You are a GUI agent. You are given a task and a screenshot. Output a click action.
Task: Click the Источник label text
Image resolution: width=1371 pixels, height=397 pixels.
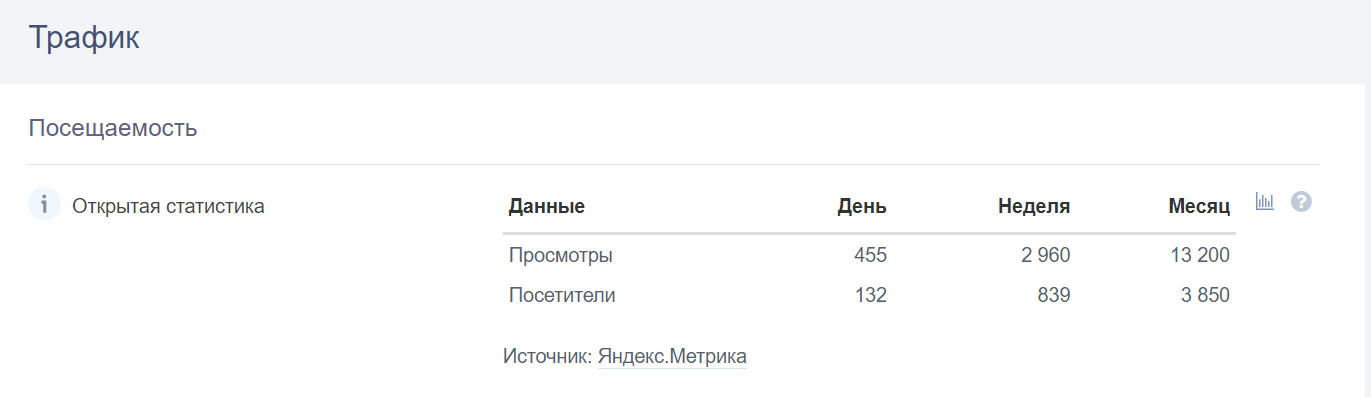[x=548, y=356]
